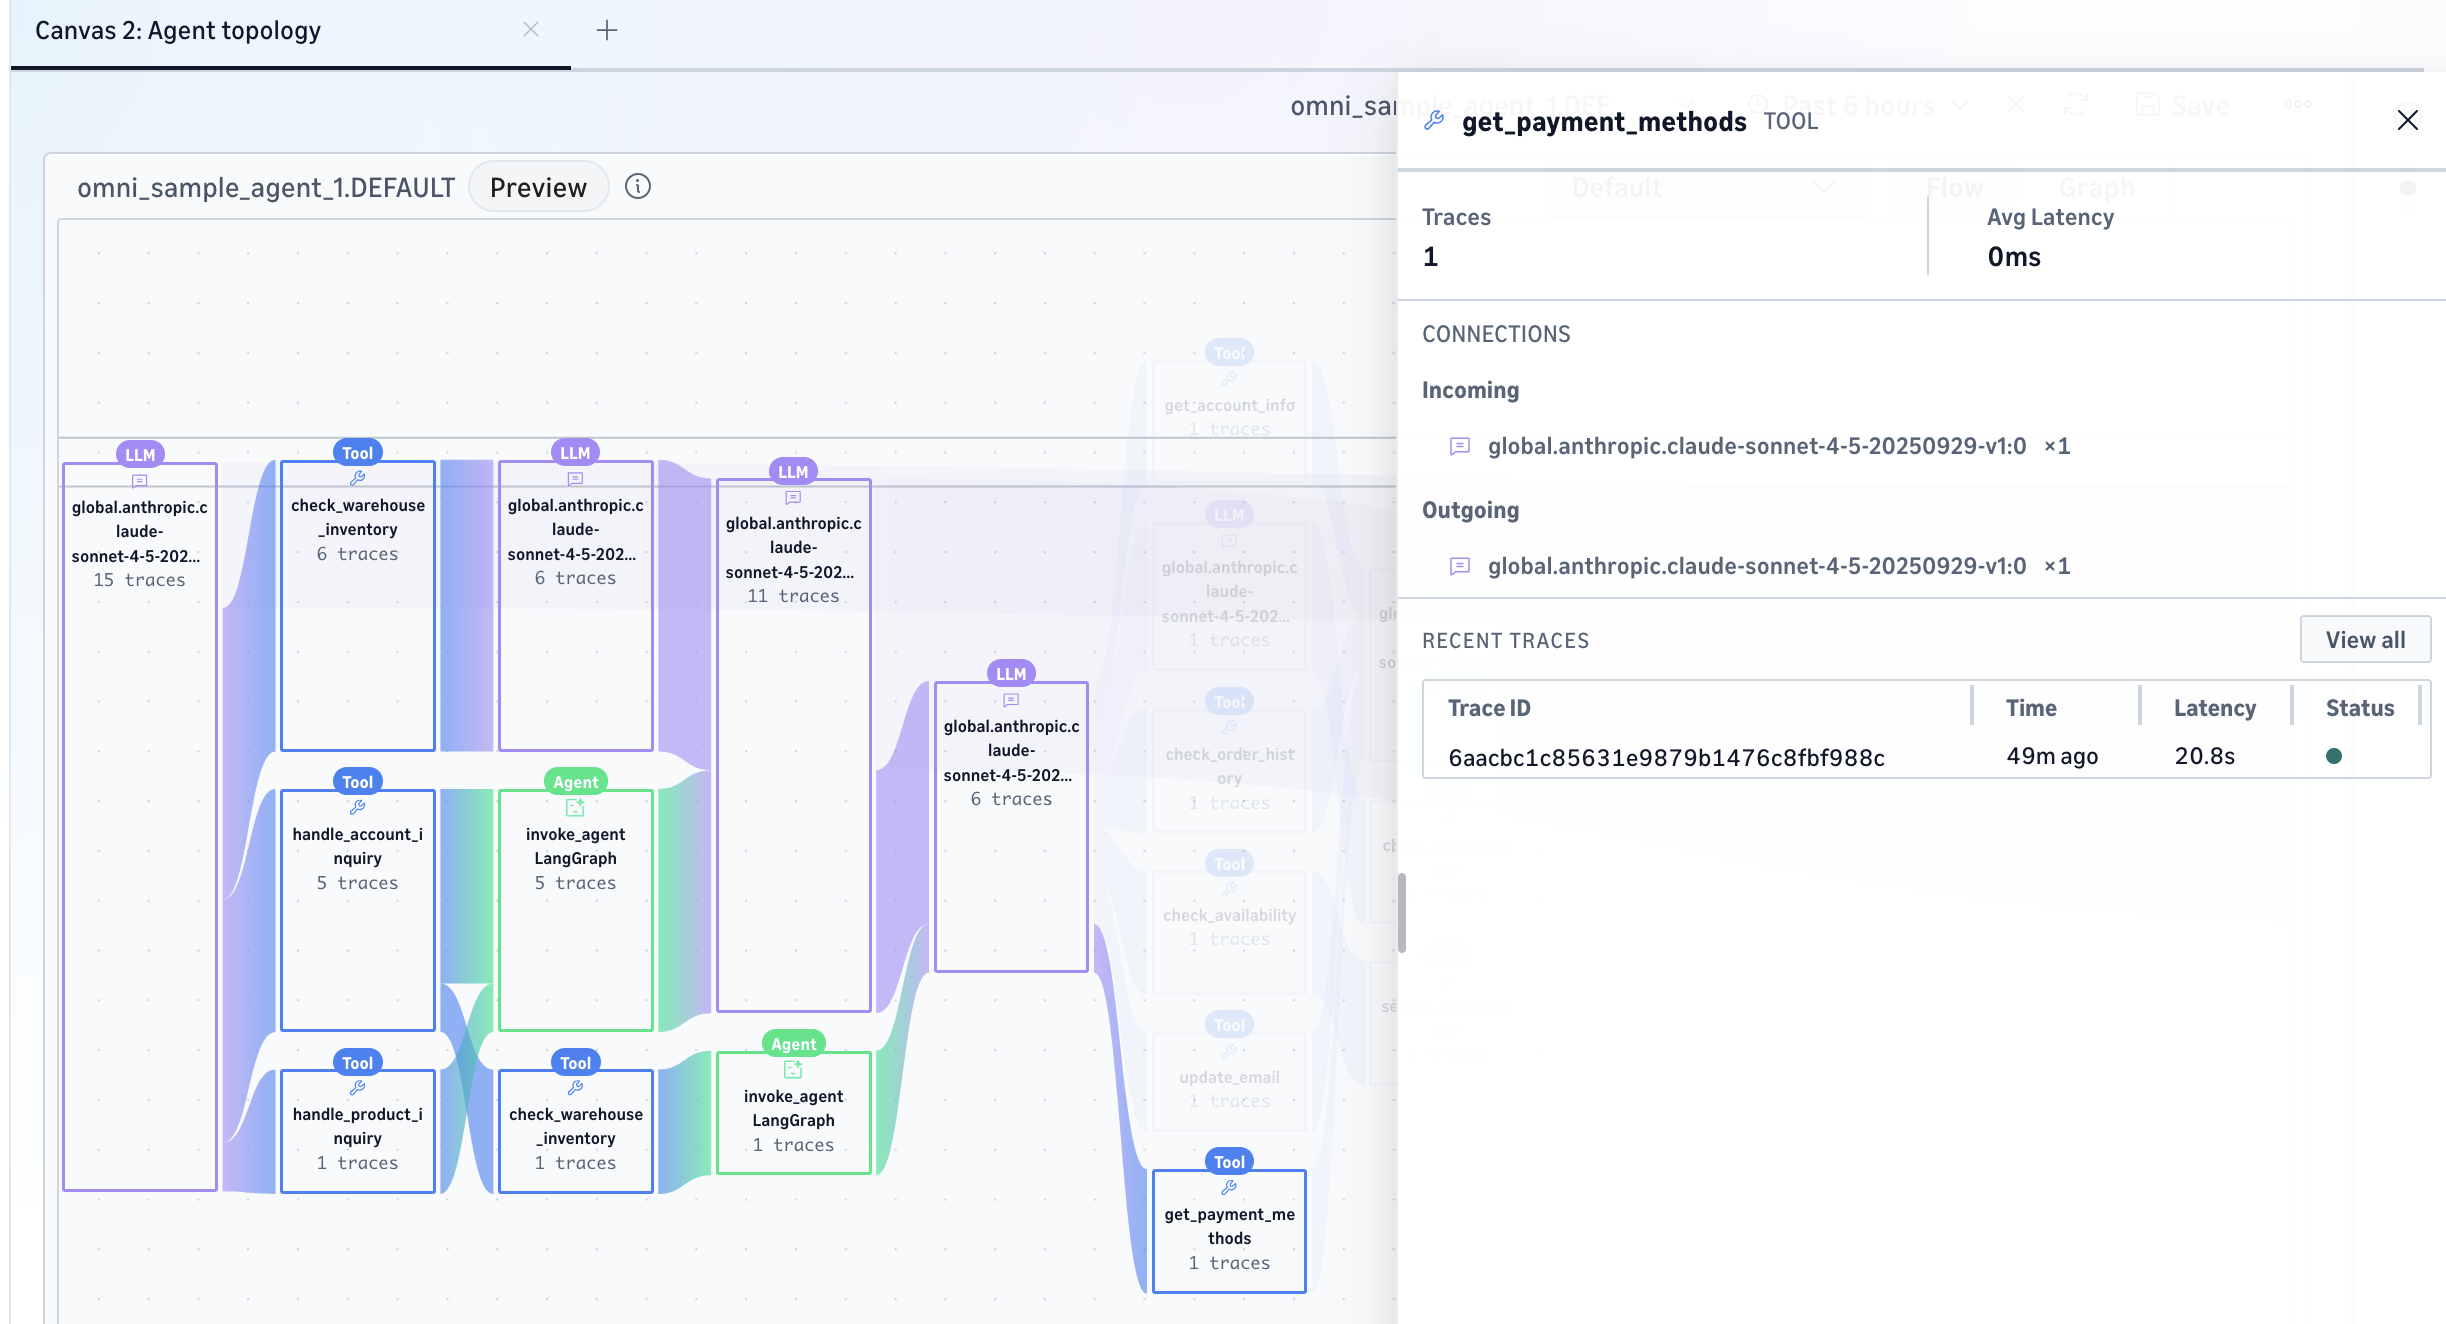
Task: Switch to Canvas 2: Agent topology tab
Action: click(x=178, y=31)
